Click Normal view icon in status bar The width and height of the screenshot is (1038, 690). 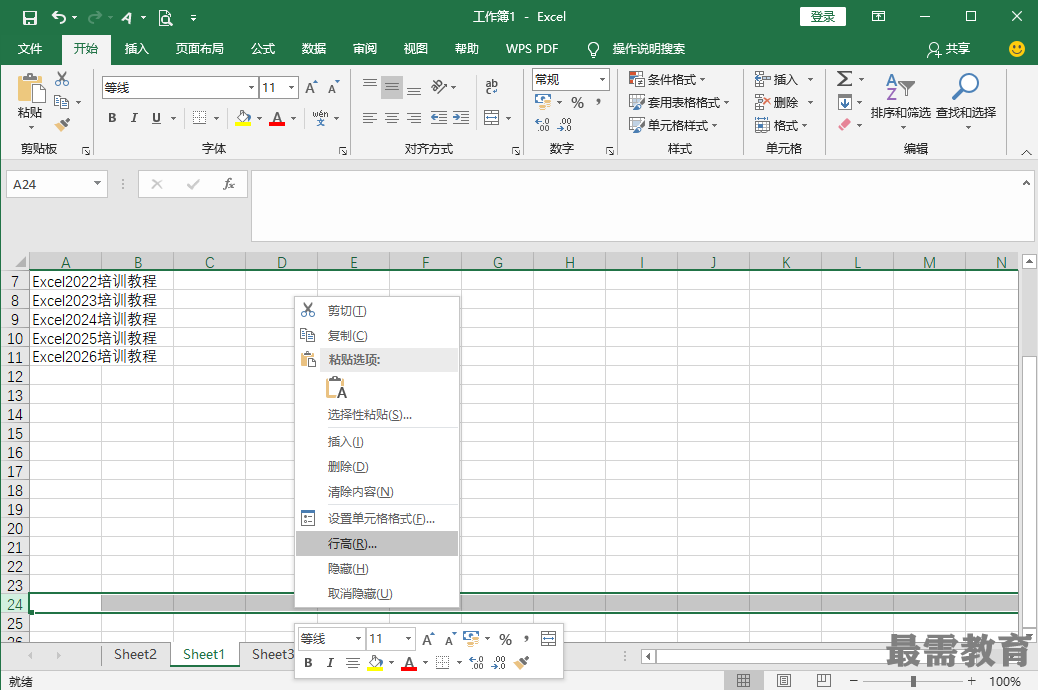[743, 681]
